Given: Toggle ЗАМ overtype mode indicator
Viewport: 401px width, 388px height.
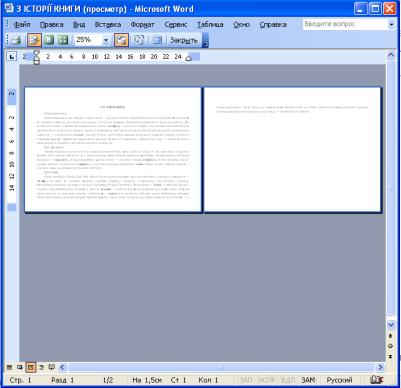Looking at the screenshot, I should [308, 380].
